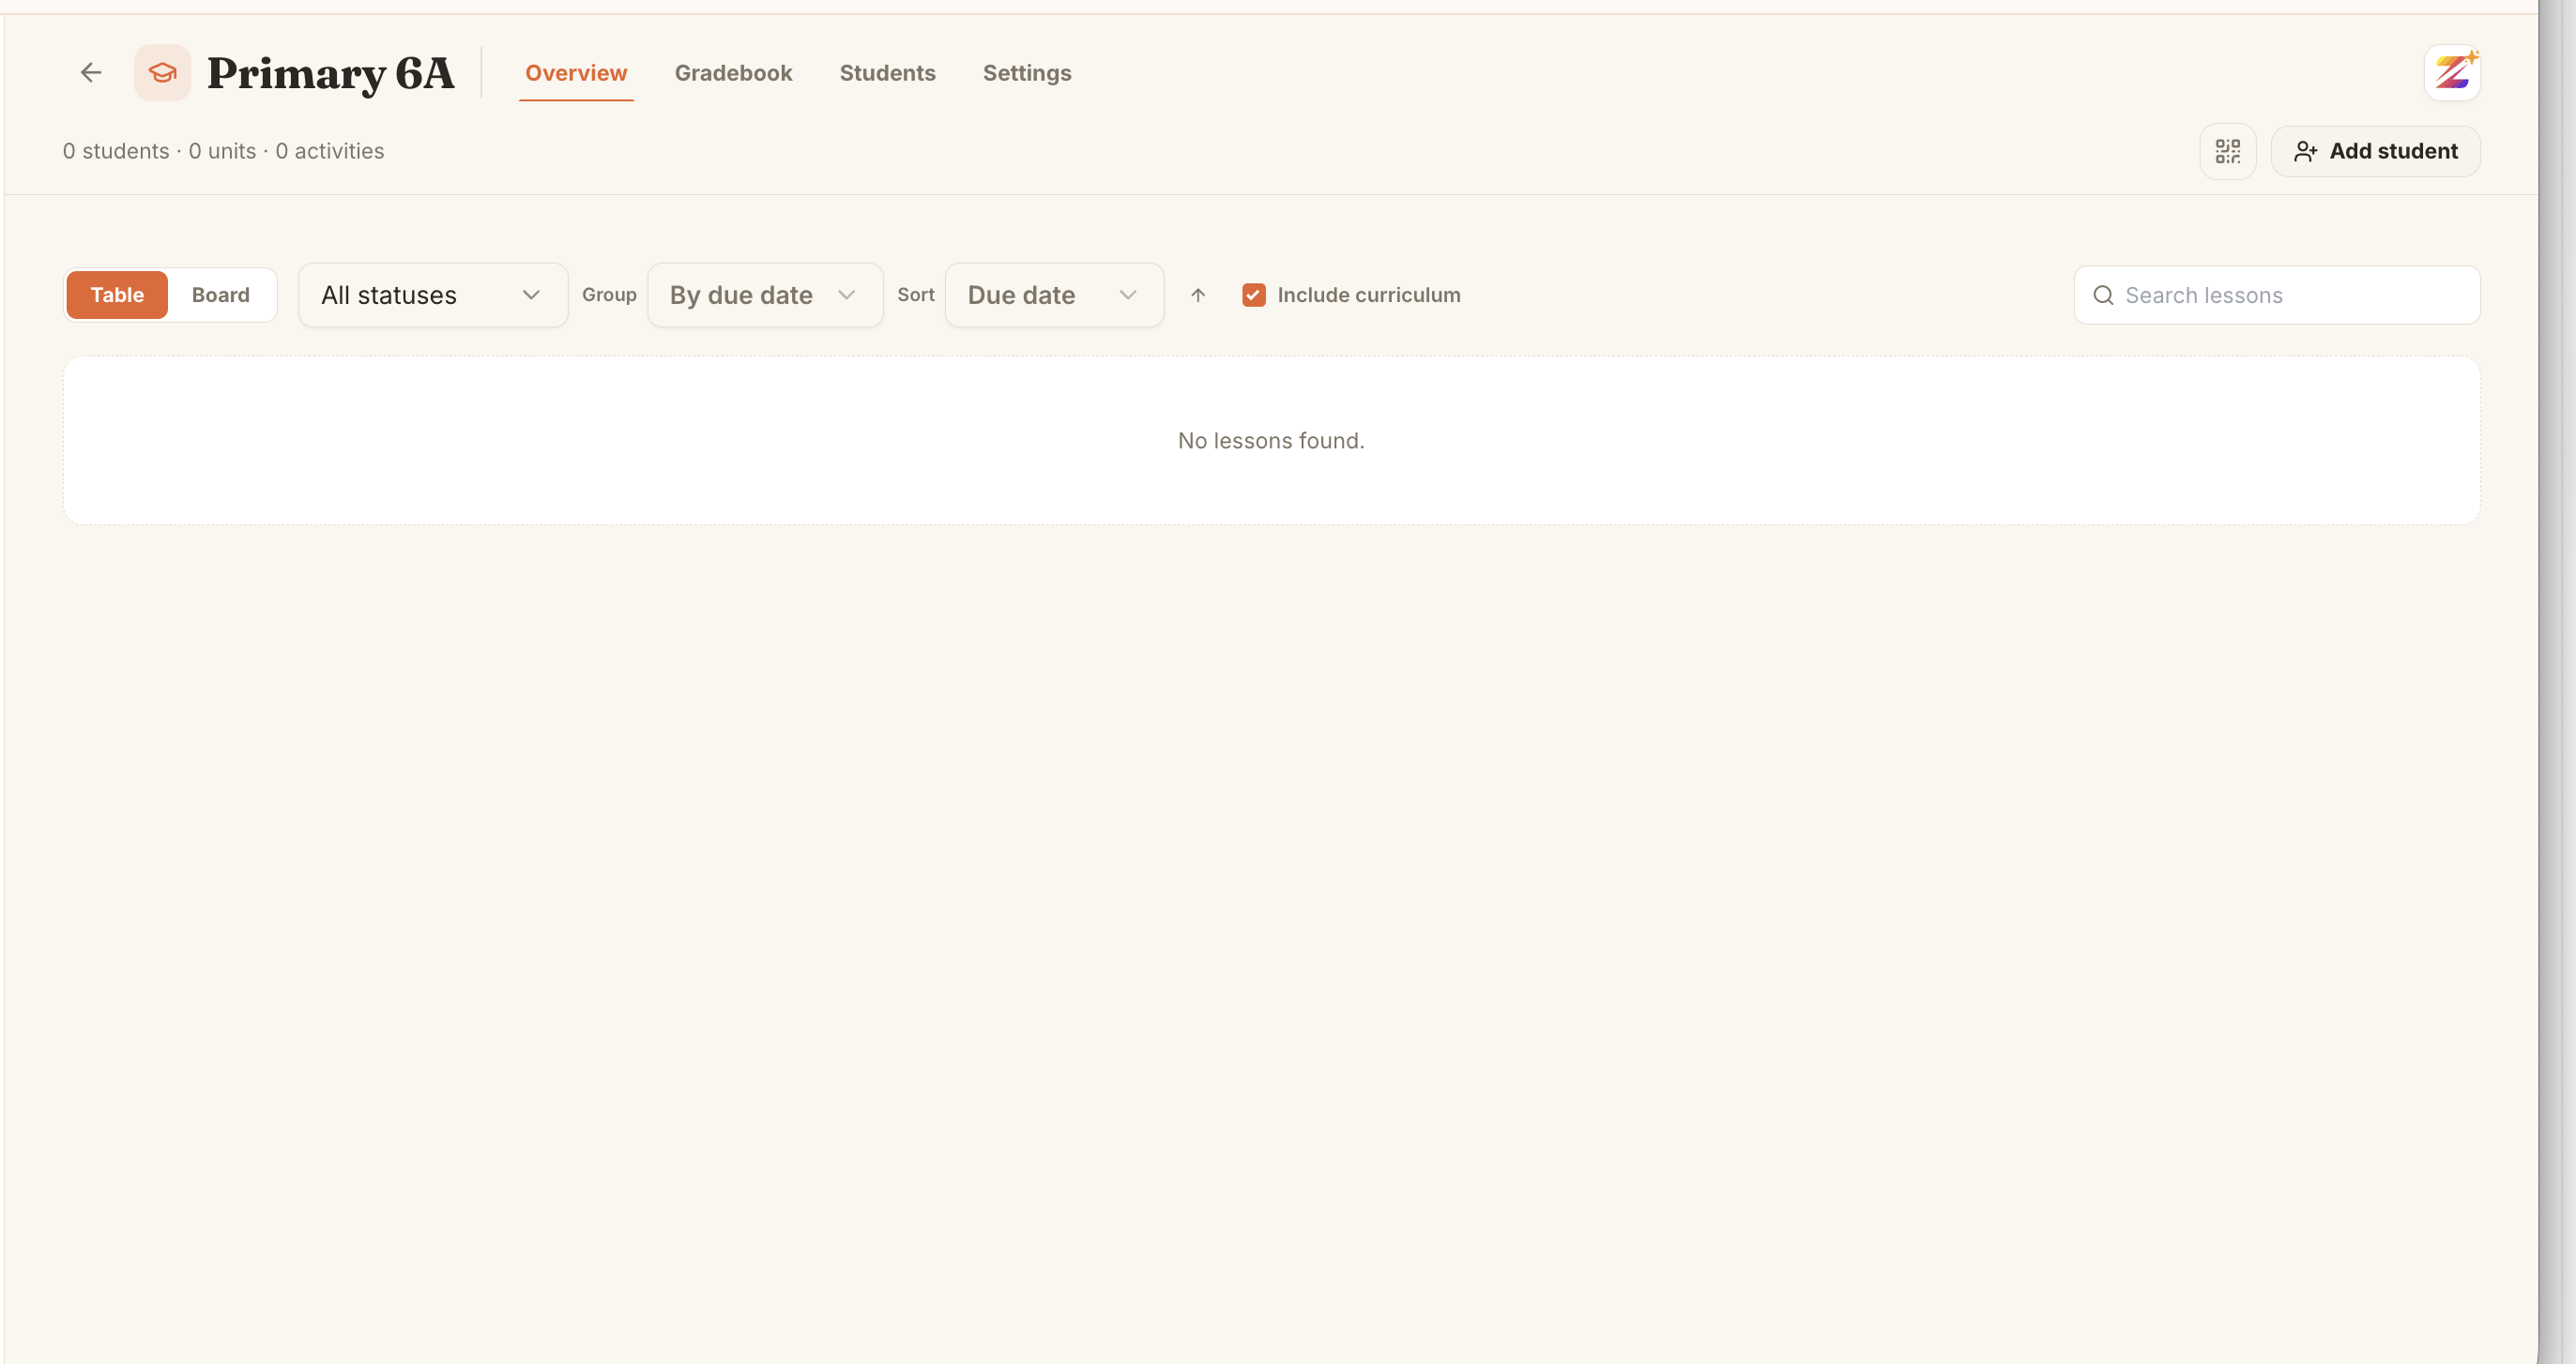Click the magnifier icon in search
The width and height of the screenshot is (2576, 1364).
coord(2103,295)
